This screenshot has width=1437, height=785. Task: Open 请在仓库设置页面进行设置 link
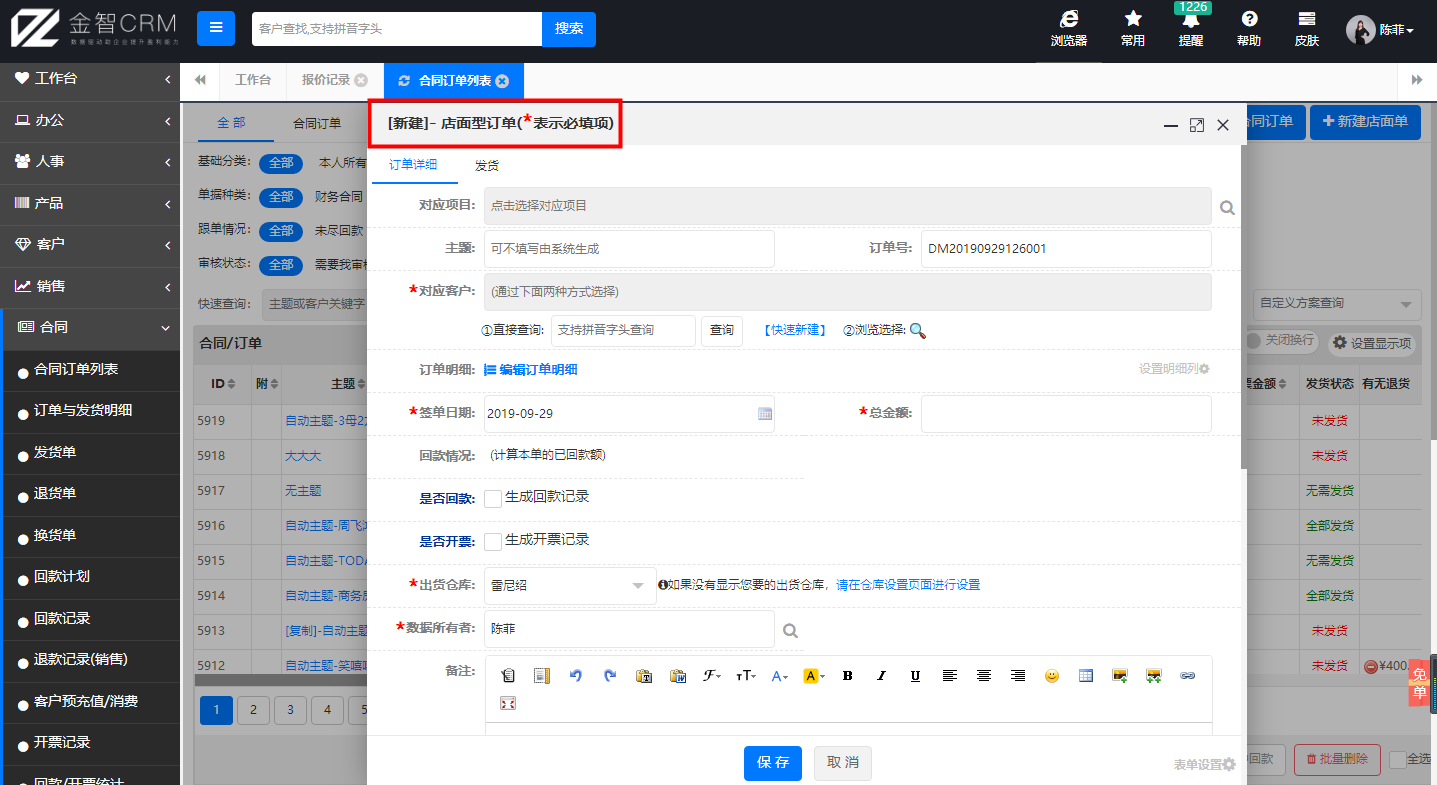[908, 585]
